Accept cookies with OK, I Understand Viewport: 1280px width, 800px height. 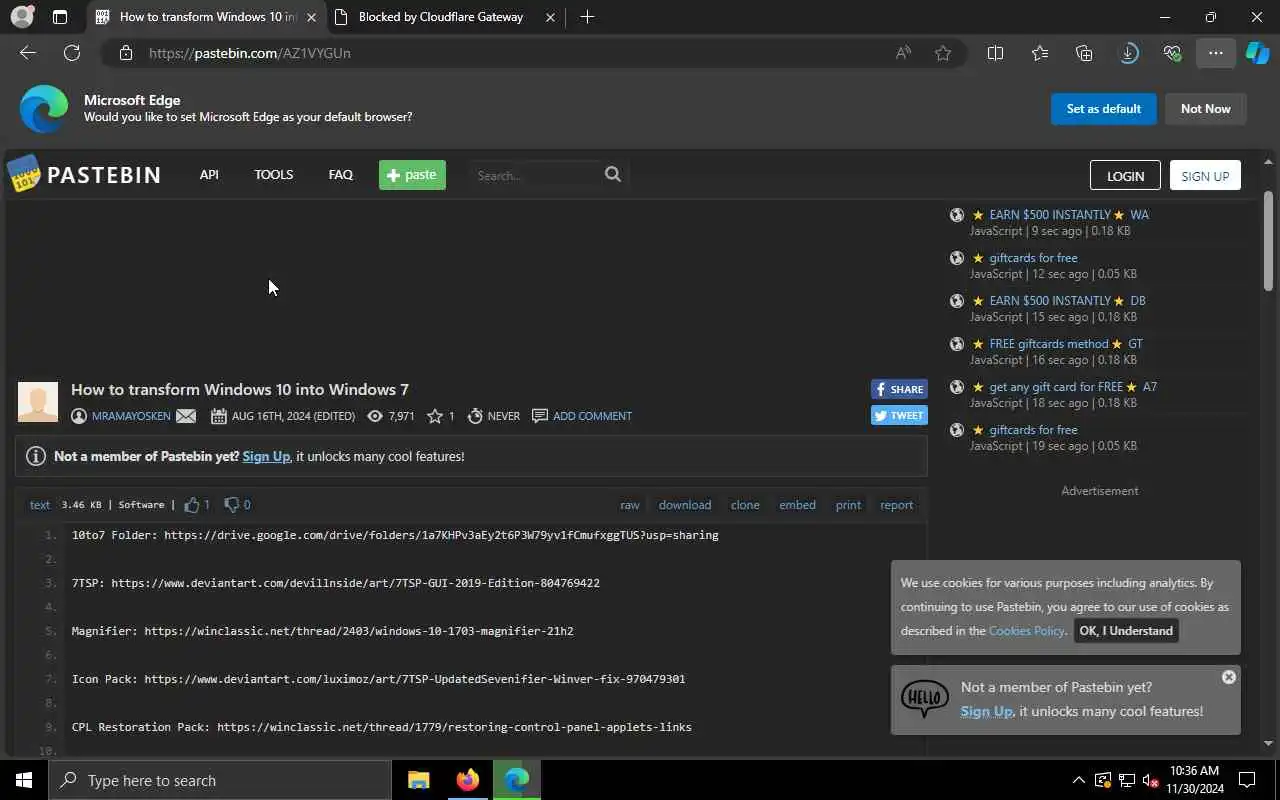(x=1126, y=631)
